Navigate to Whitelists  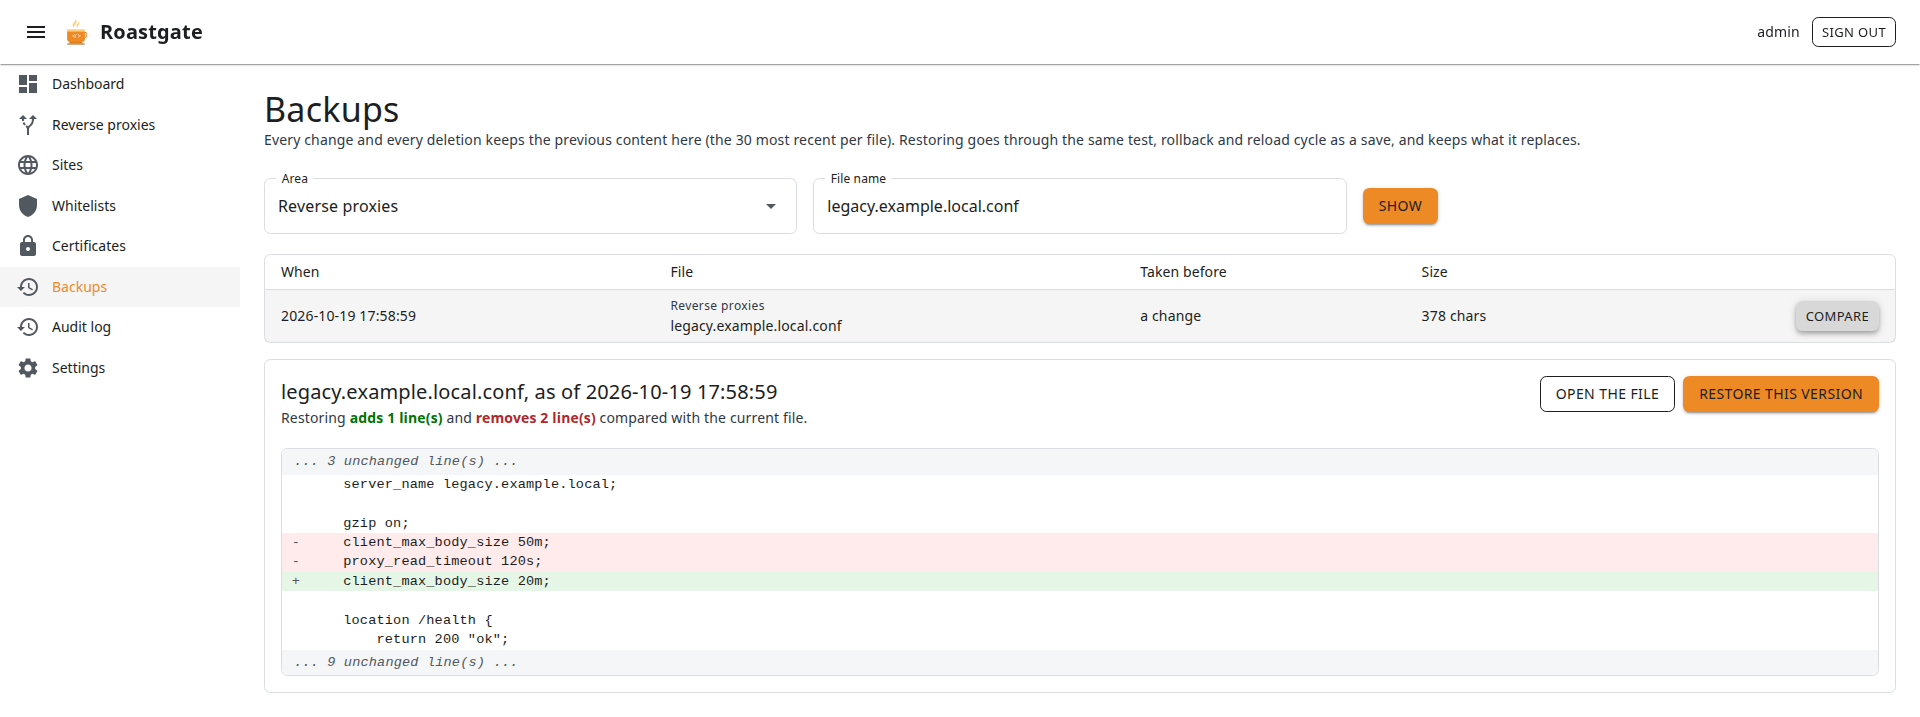120,206
